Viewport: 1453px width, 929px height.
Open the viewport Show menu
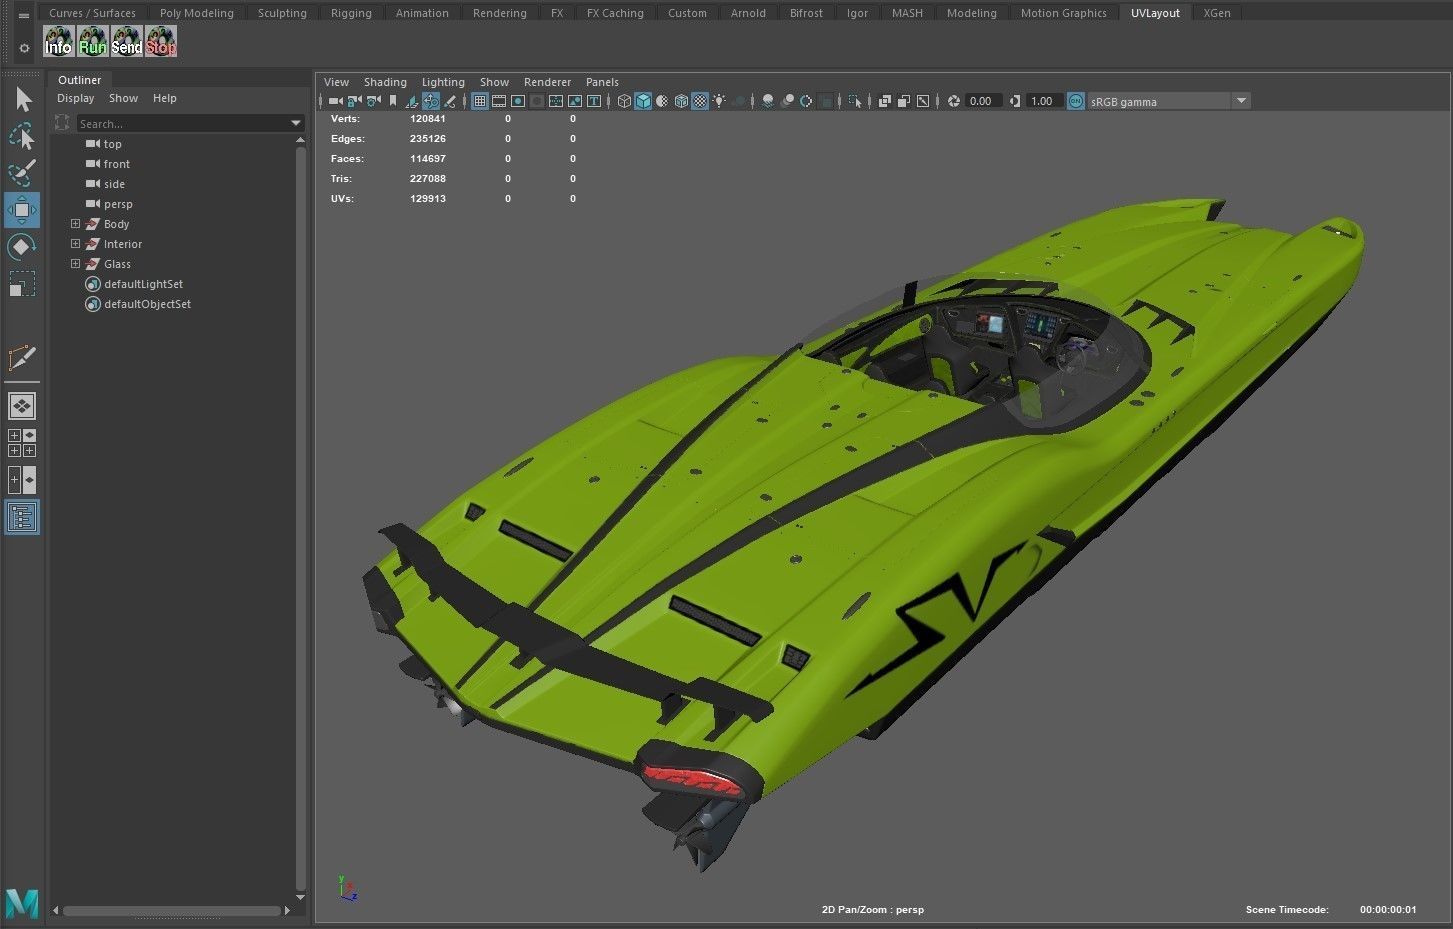tap(494, 82)
